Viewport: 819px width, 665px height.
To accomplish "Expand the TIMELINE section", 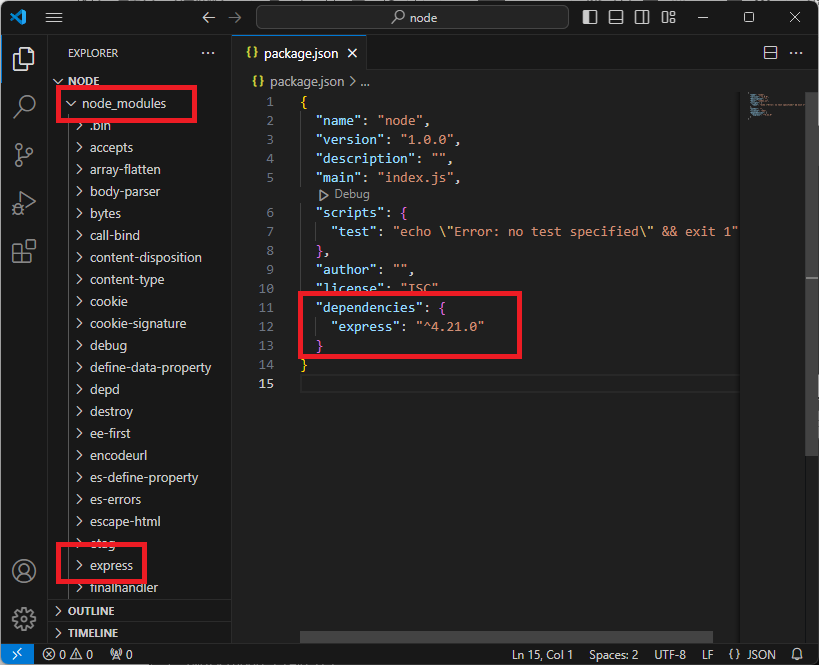I will [x=93, y=633].
